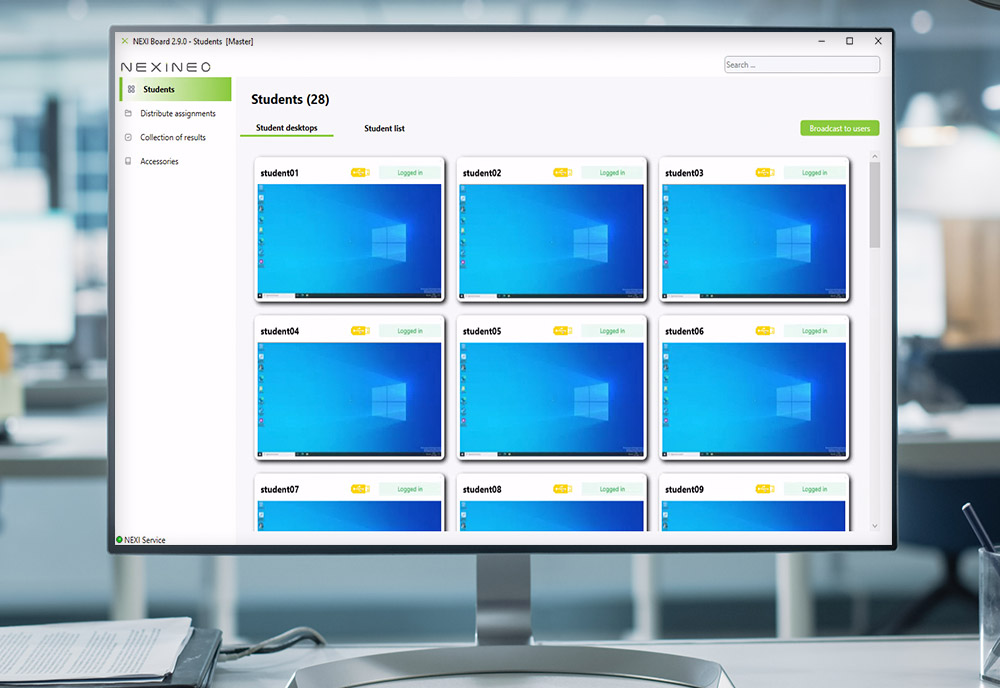Click the Collection of results checkmark icon
This screenshot has height=688, width=1000.
(128, 138)
